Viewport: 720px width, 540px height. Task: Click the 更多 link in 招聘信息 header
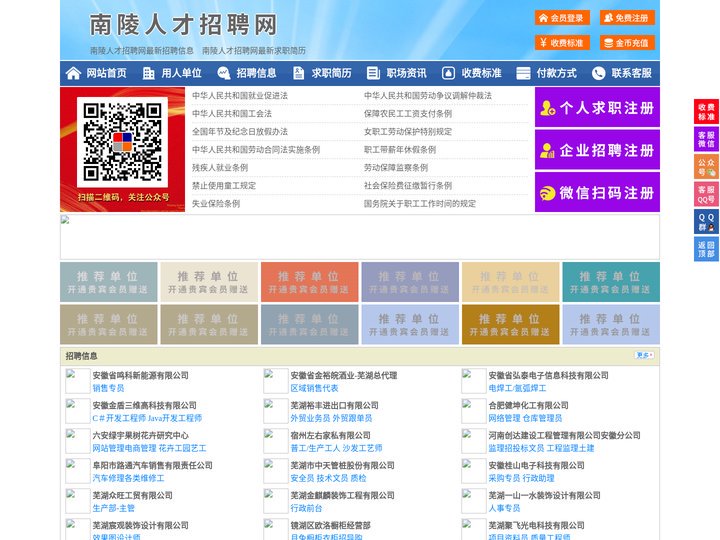pyautogui.click(x=644, y=355)
